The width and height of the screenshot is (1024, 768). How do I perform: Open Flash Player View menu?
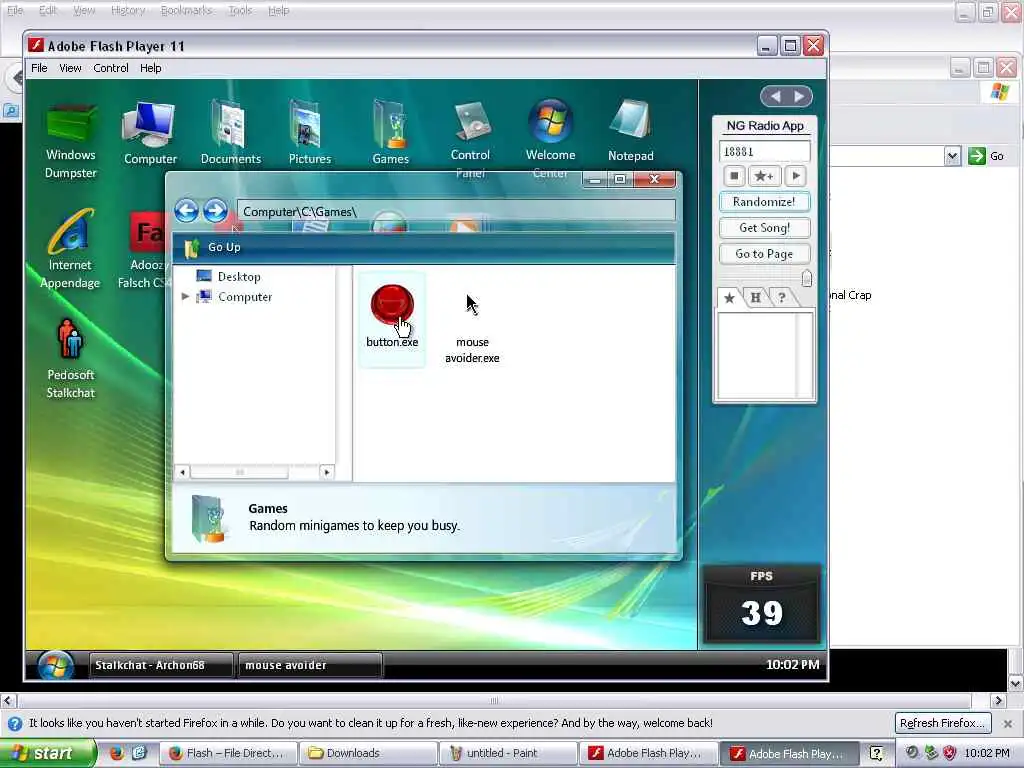coord(70,68)
